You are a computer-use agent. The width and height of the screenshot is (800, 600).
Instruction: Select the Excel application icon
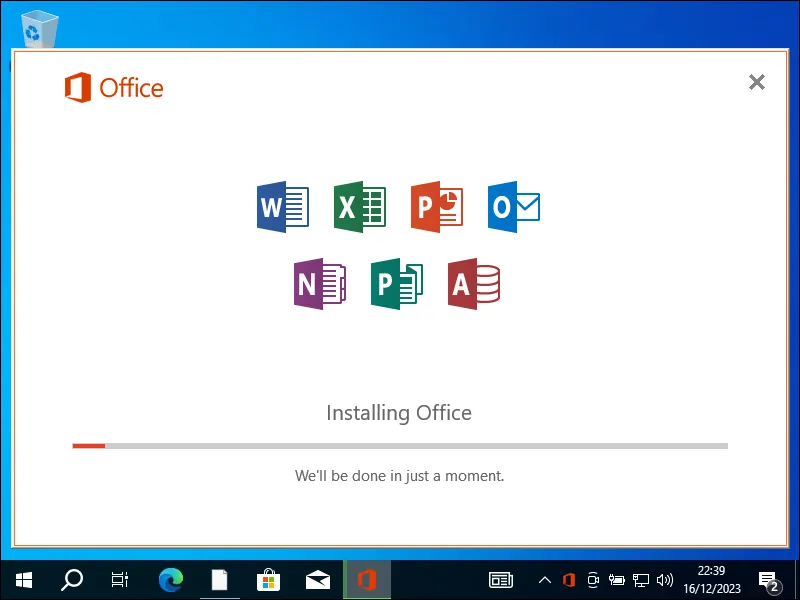[360, 207]
